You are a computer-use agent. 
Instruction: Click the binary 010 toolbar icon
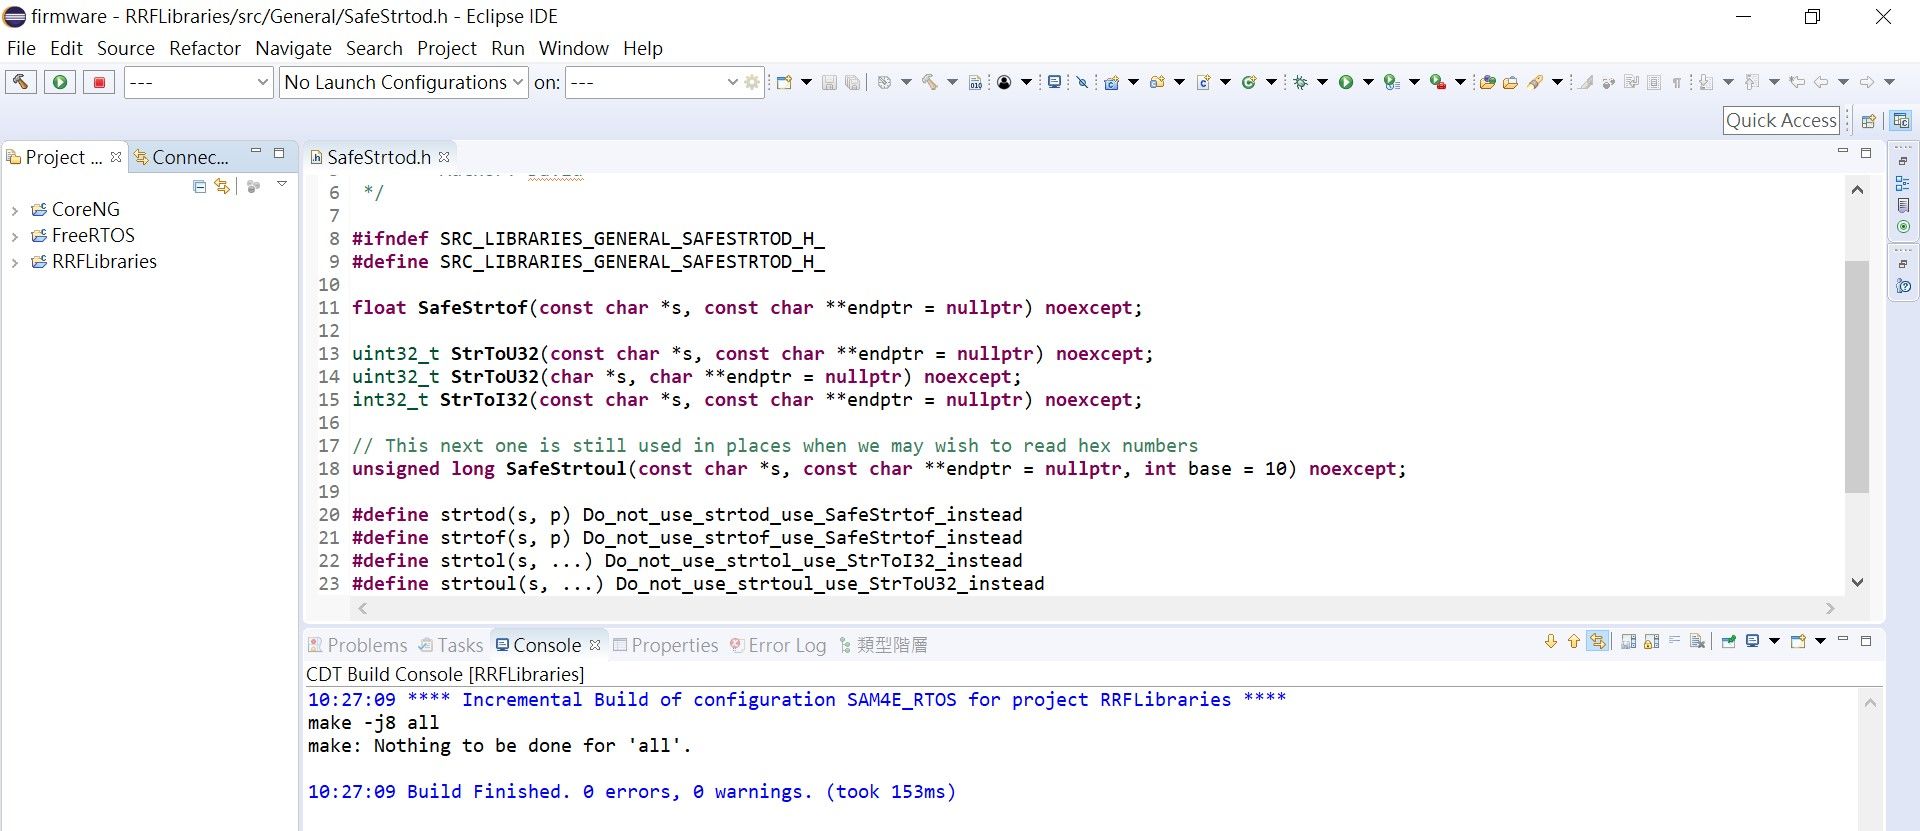click(x=975, y=82)
